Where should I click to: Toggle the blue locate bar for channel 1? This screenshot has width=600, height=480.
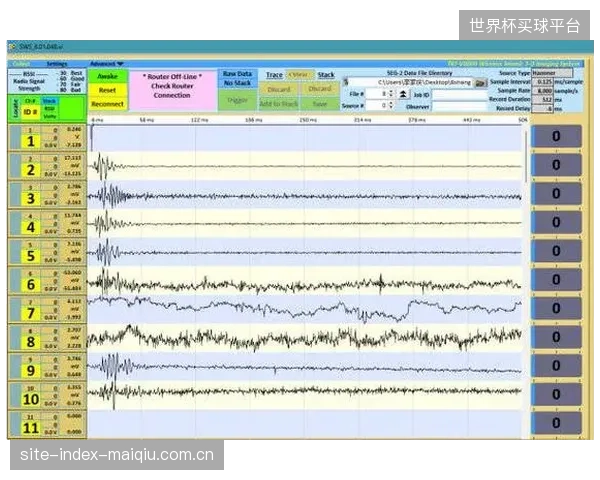point(15,137)
